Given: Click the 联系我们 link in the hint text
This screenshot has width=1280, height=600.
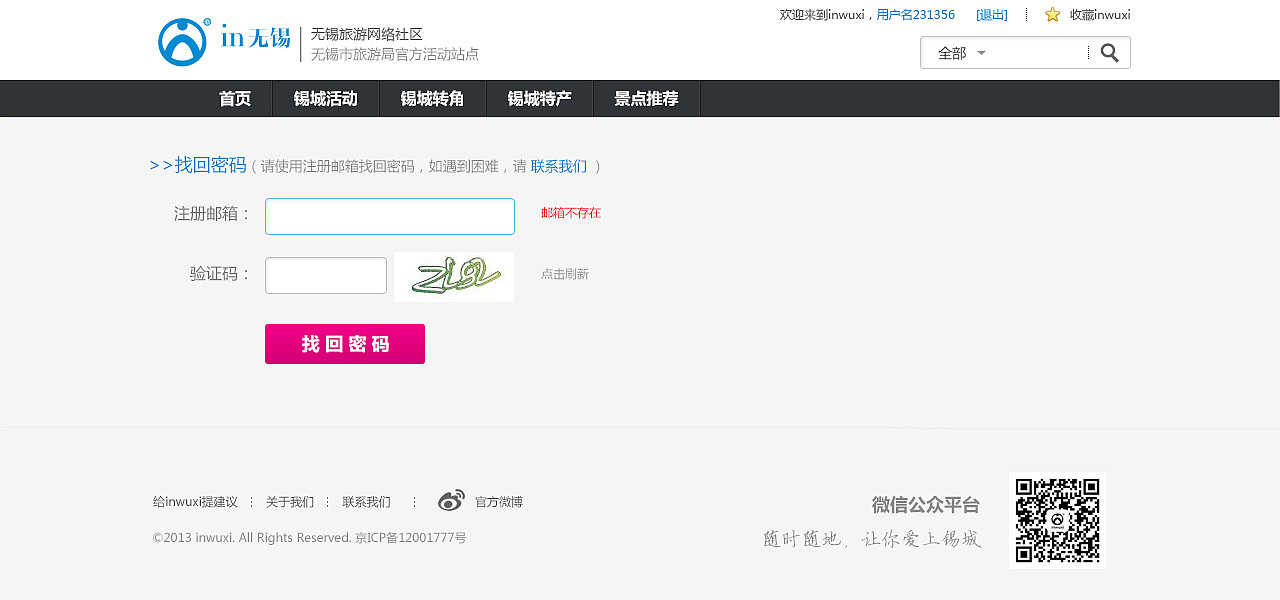Looking at the screenshot, I should pos(559,166).
